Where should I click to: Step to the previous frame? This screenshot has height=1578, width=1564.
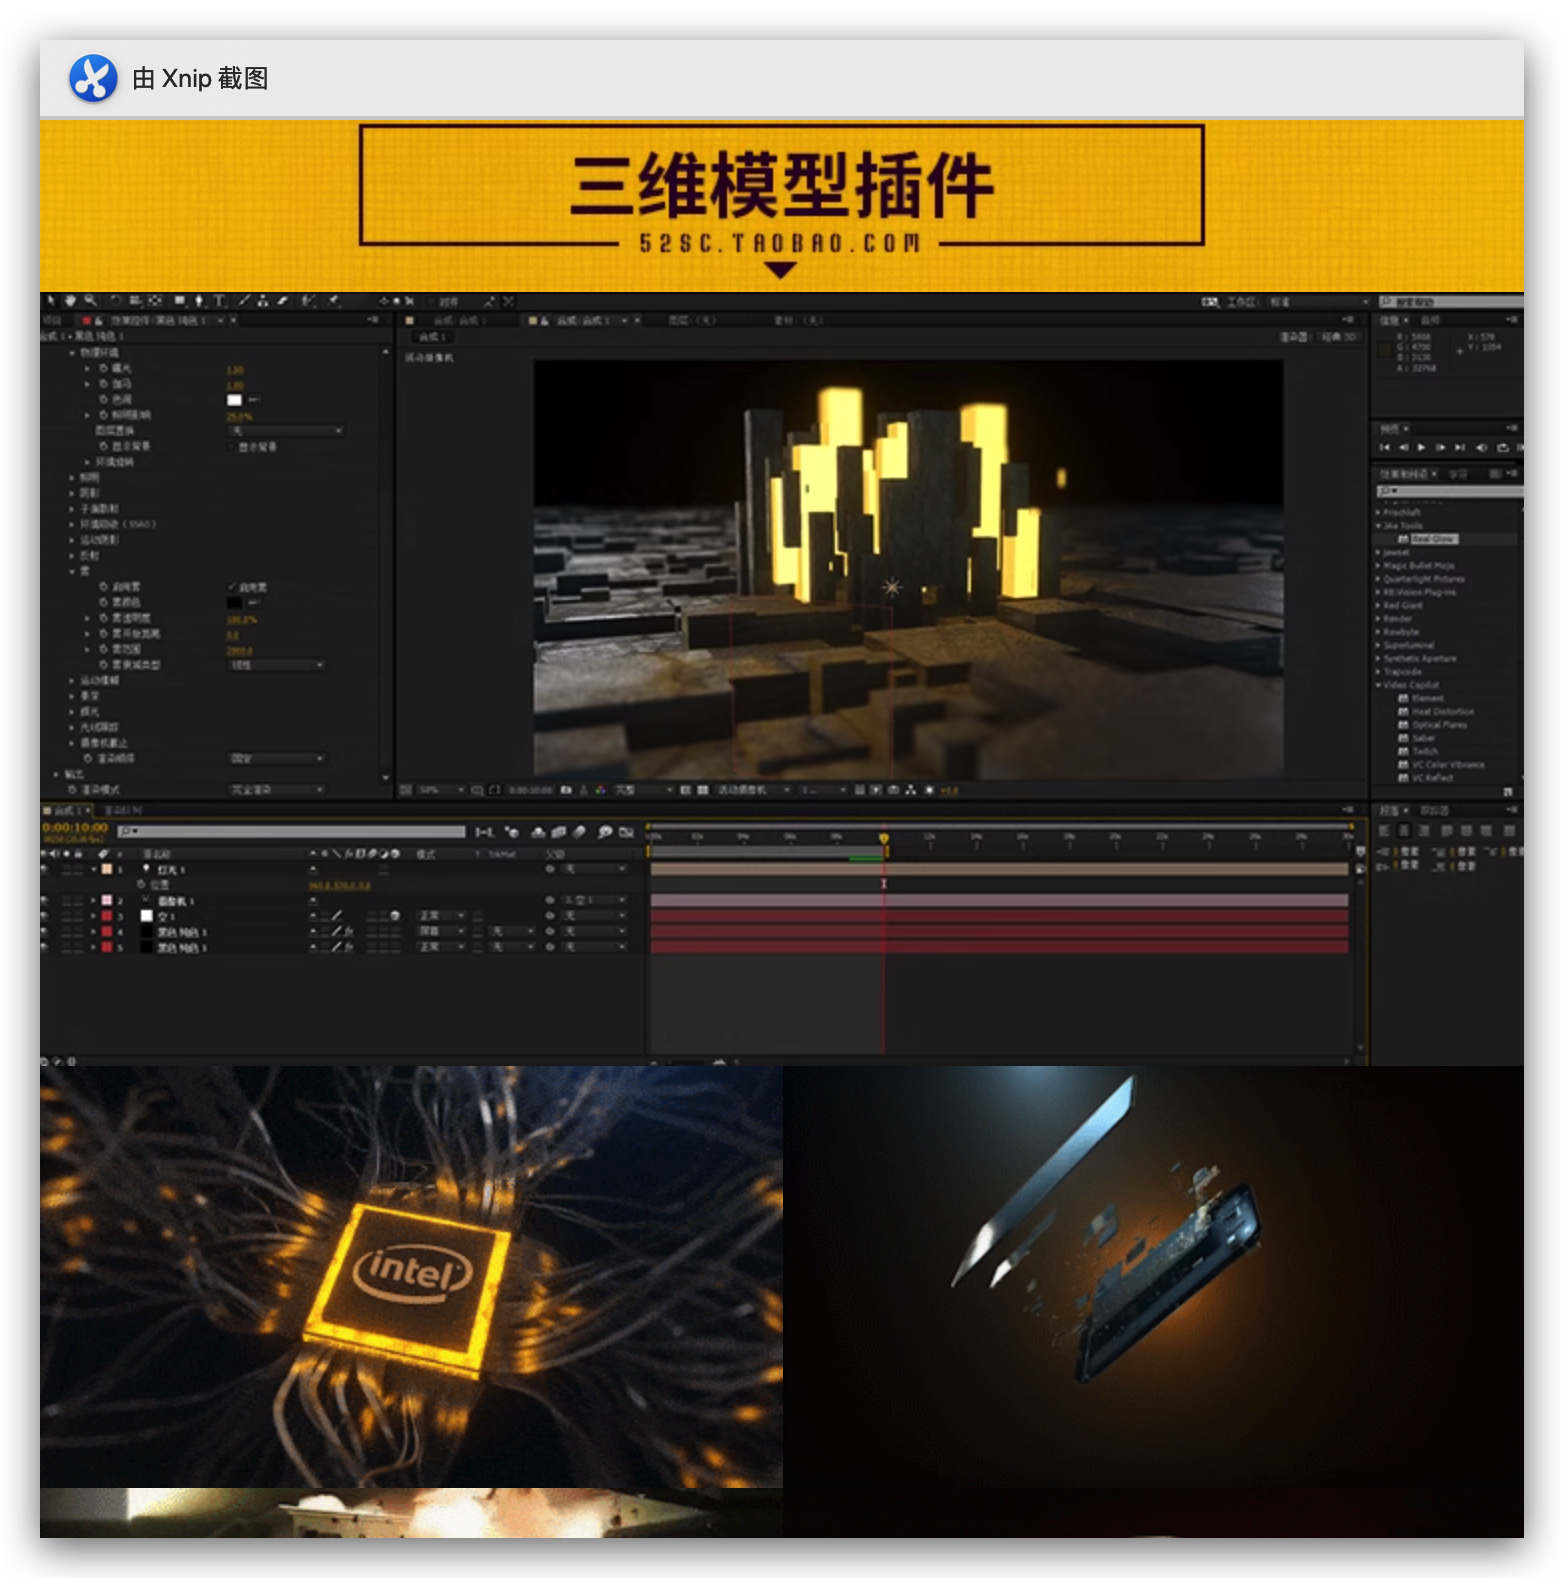tap(1403, 447)
